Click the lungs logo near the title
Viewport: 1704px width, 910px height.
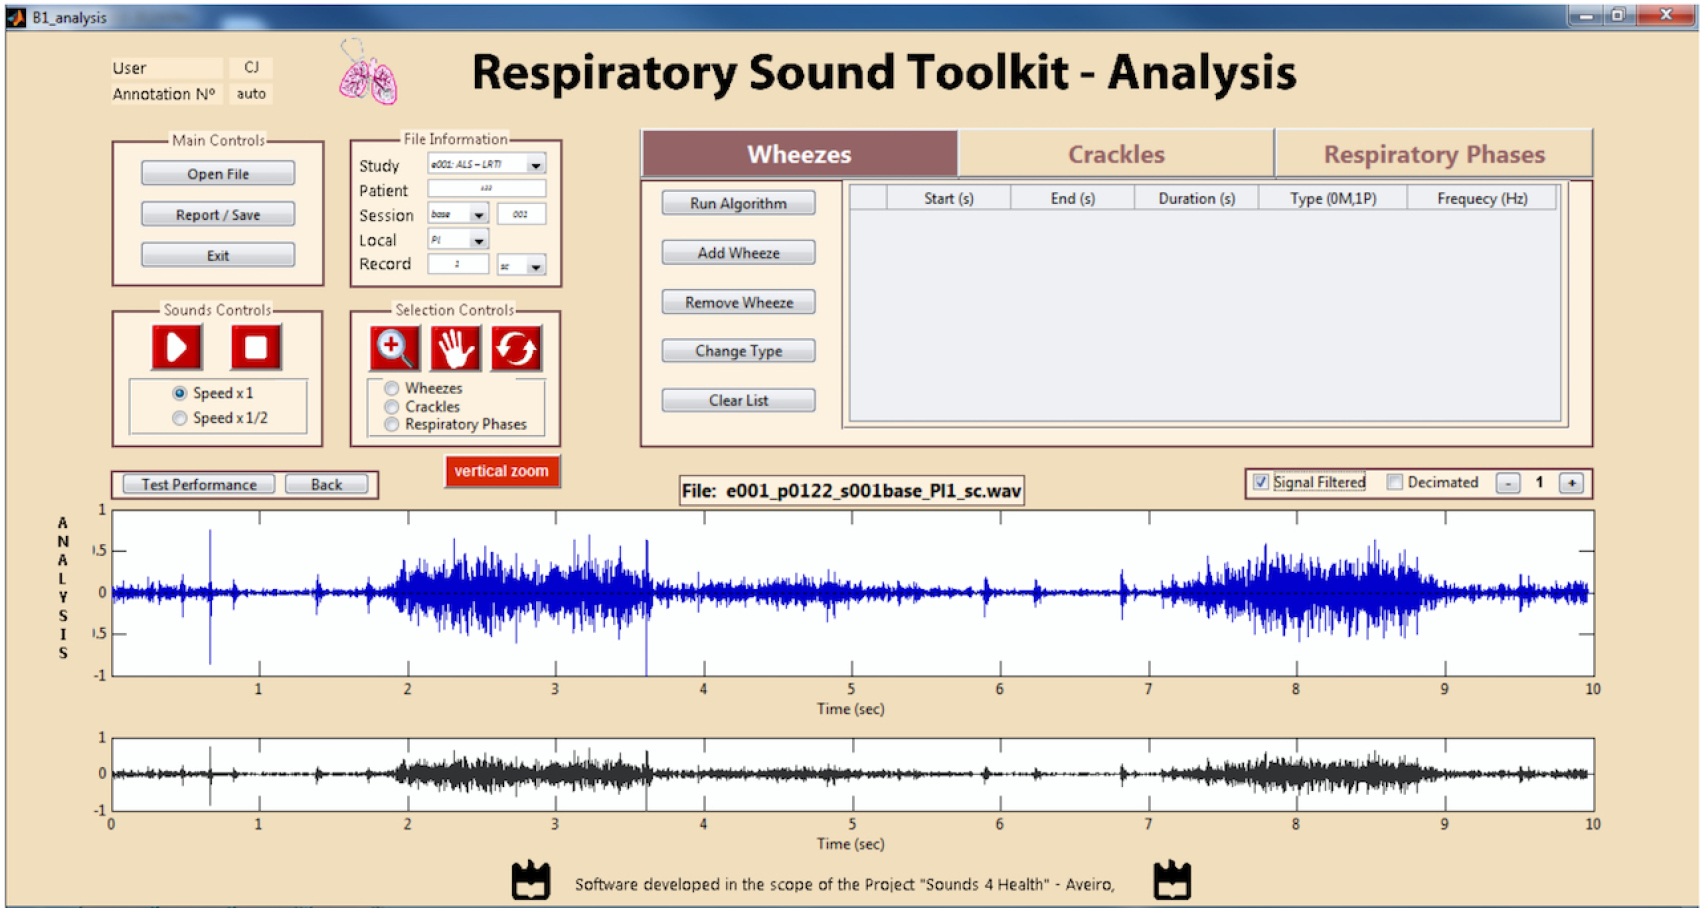tap(368, 78)
